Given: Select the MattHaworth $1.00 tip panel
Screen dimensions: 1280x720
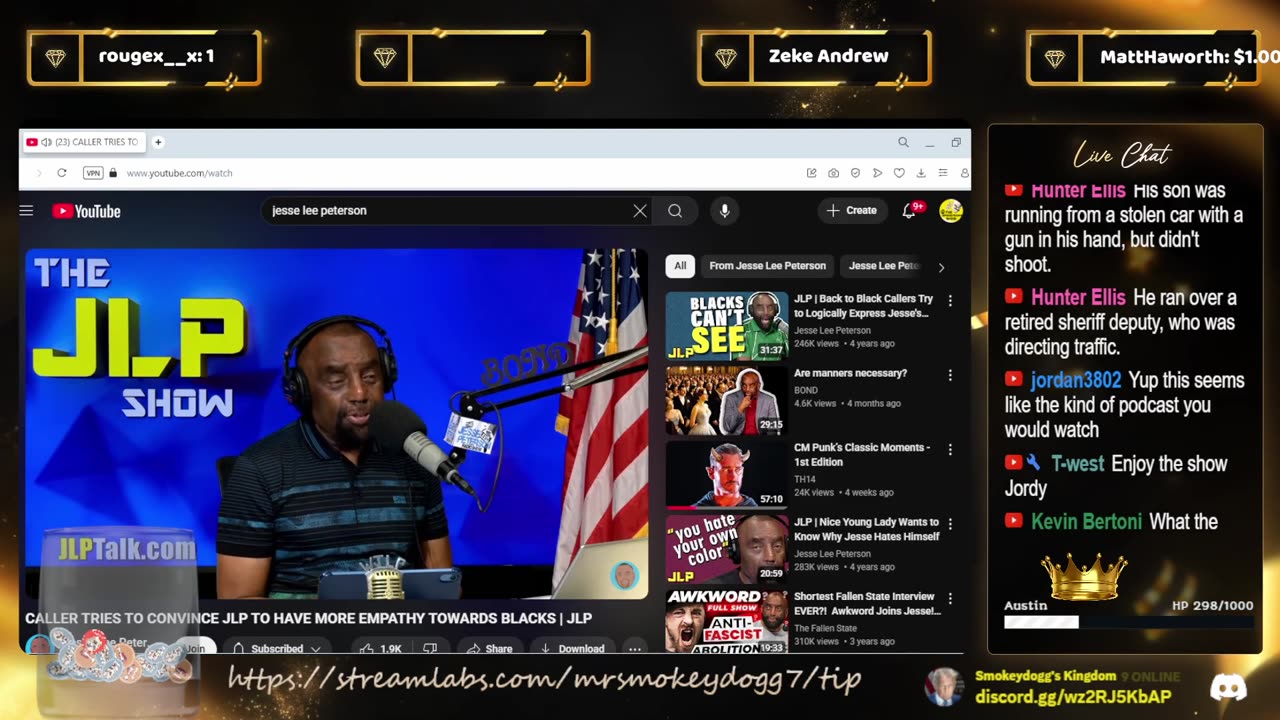Looking at the screenshot, I should [1153, 57].
